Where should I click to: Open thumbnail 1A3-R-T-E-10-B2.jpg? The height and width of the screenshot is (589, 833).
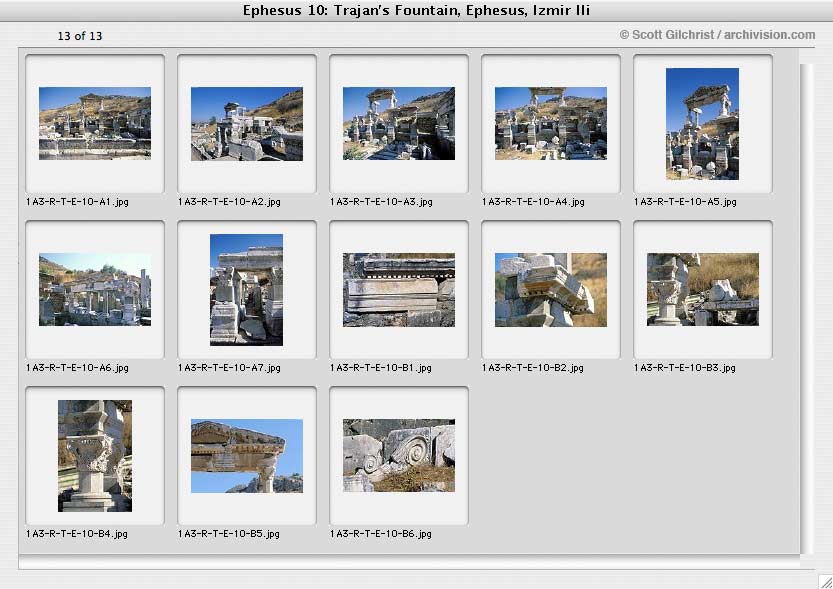click(x=551, y=289)
